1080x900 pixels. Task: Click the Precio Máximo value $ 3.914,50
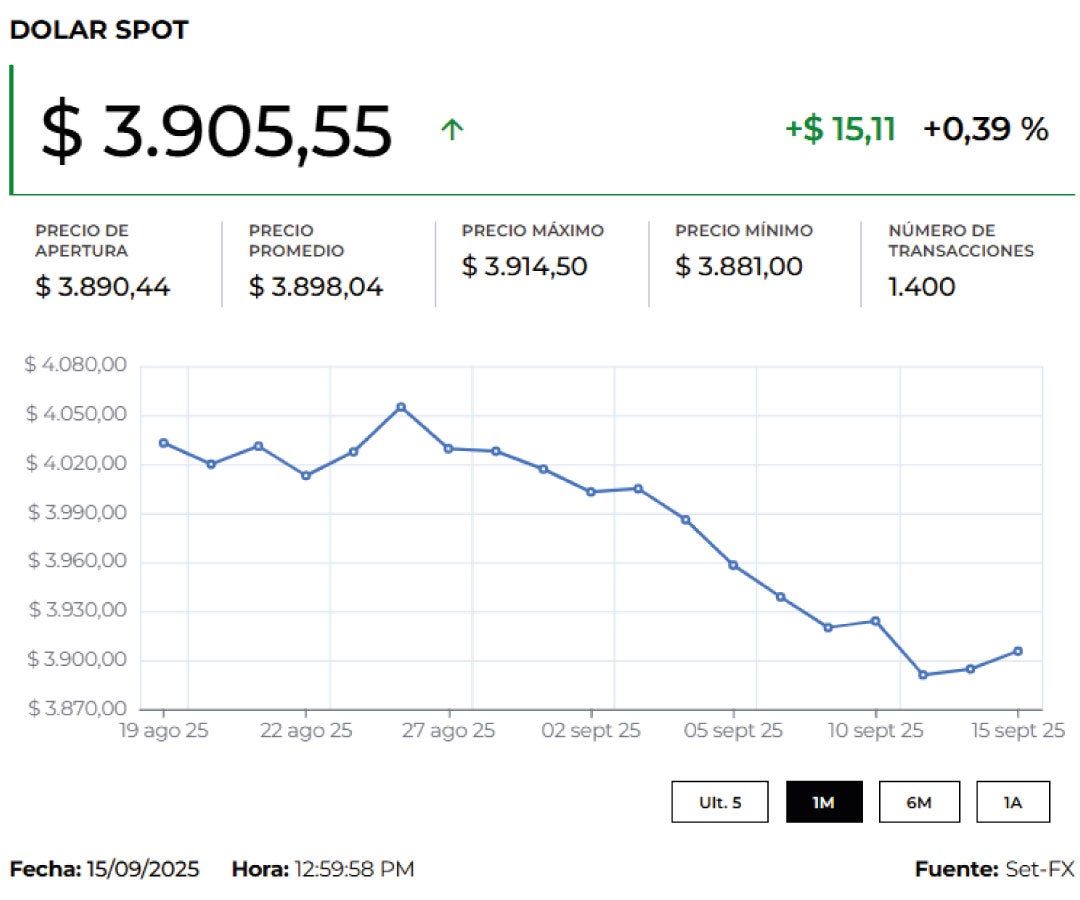tap(524, 266)
